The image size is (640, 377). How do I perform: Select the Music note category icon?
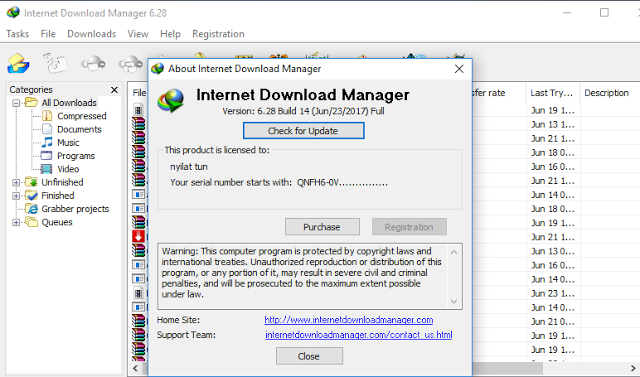(47, 142)
